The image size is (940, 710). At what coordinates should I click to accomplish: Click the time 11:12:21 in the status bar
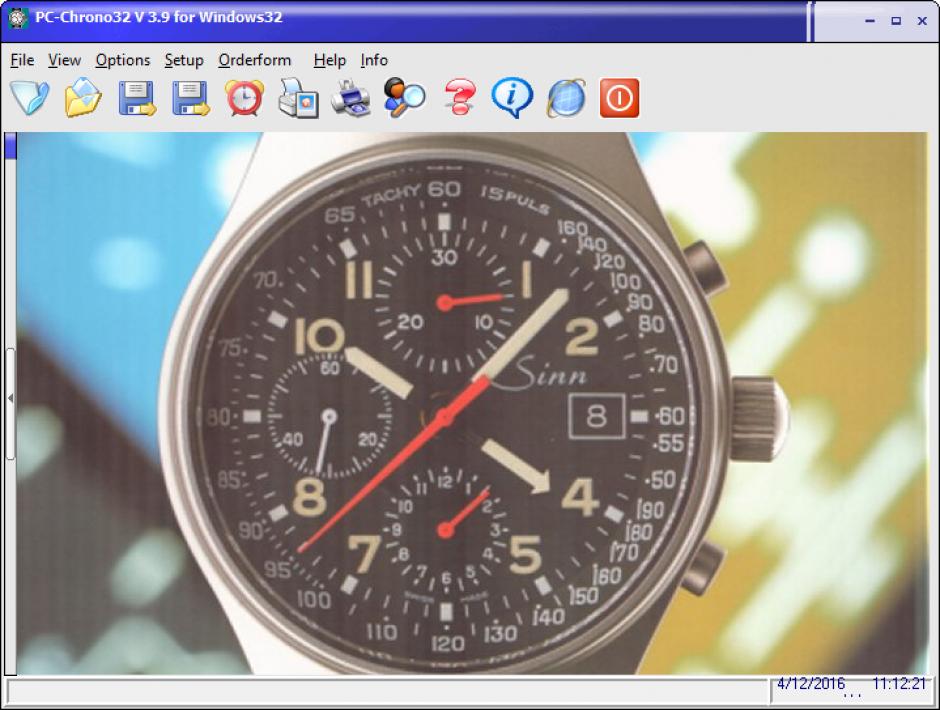[899, 683]
